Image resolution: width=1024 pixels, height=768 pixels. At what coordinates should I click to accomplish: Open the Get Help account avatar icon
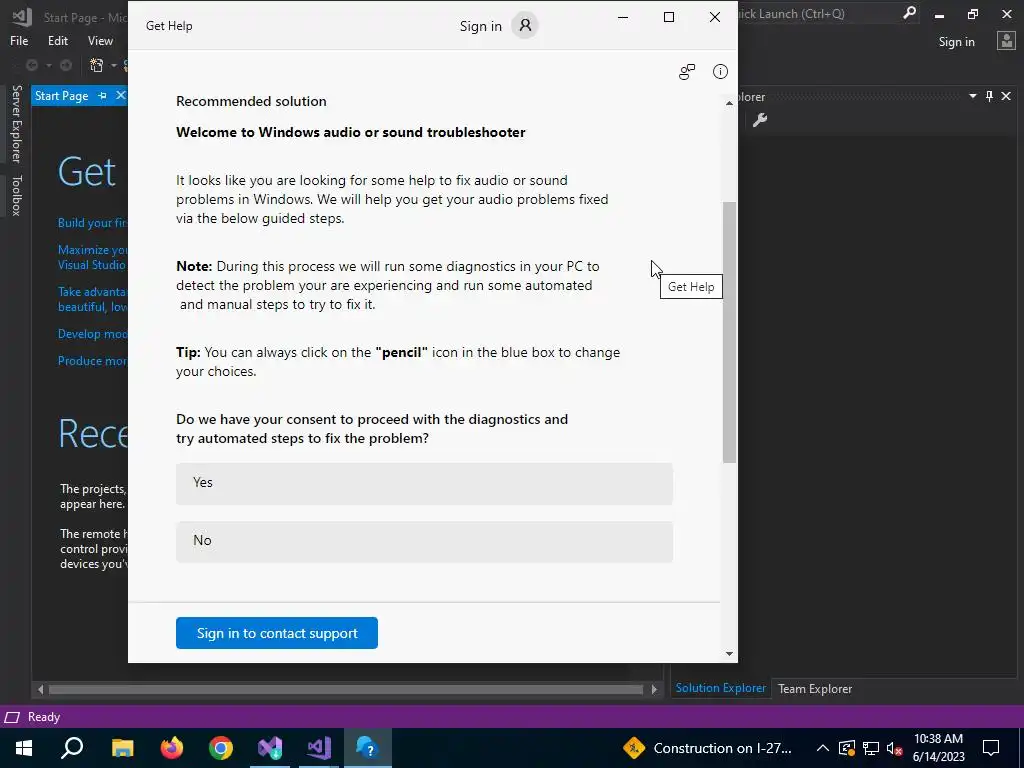525,25
